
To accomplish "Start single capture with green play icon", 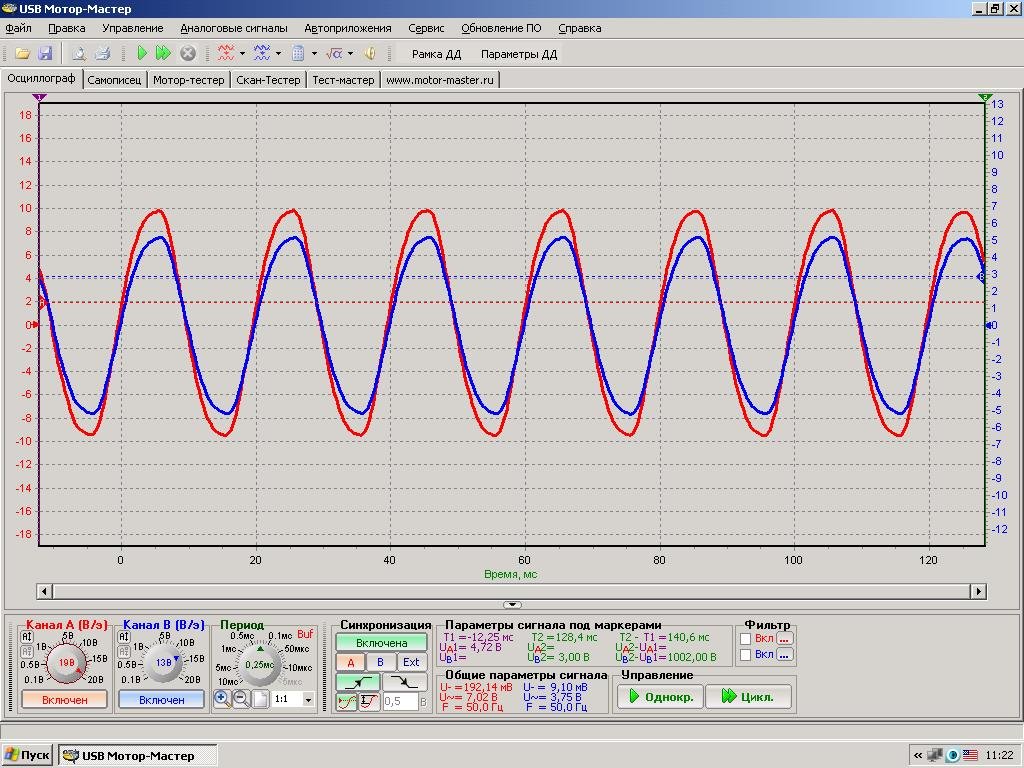I will pyautogui.click(x=142, y=54).
